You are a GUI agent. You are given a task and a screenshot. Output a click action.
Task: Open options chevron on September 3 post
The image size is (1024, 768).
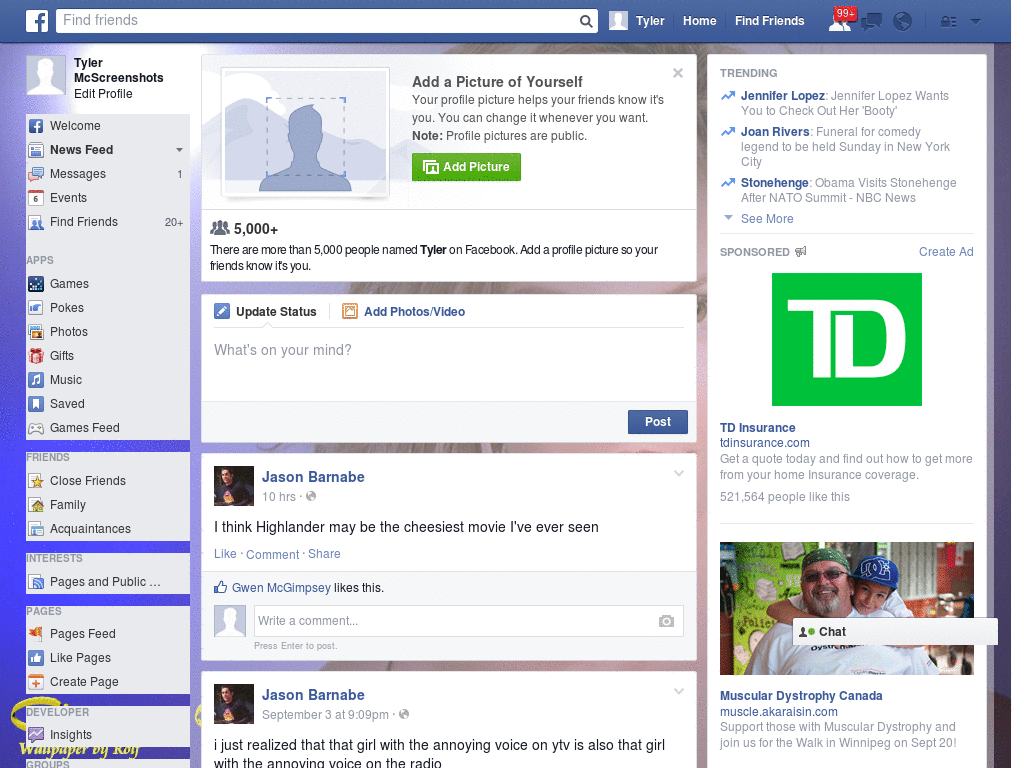[679, 691]
